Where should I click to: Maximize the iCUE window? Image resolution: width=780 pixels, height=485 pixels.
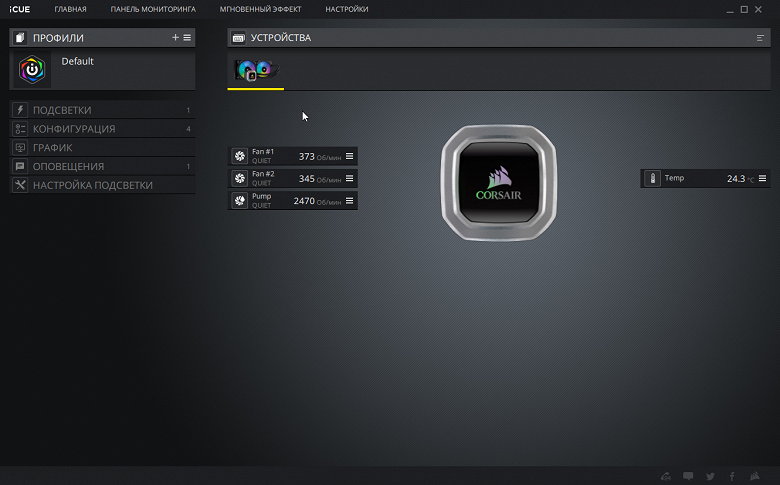(744, 9)
